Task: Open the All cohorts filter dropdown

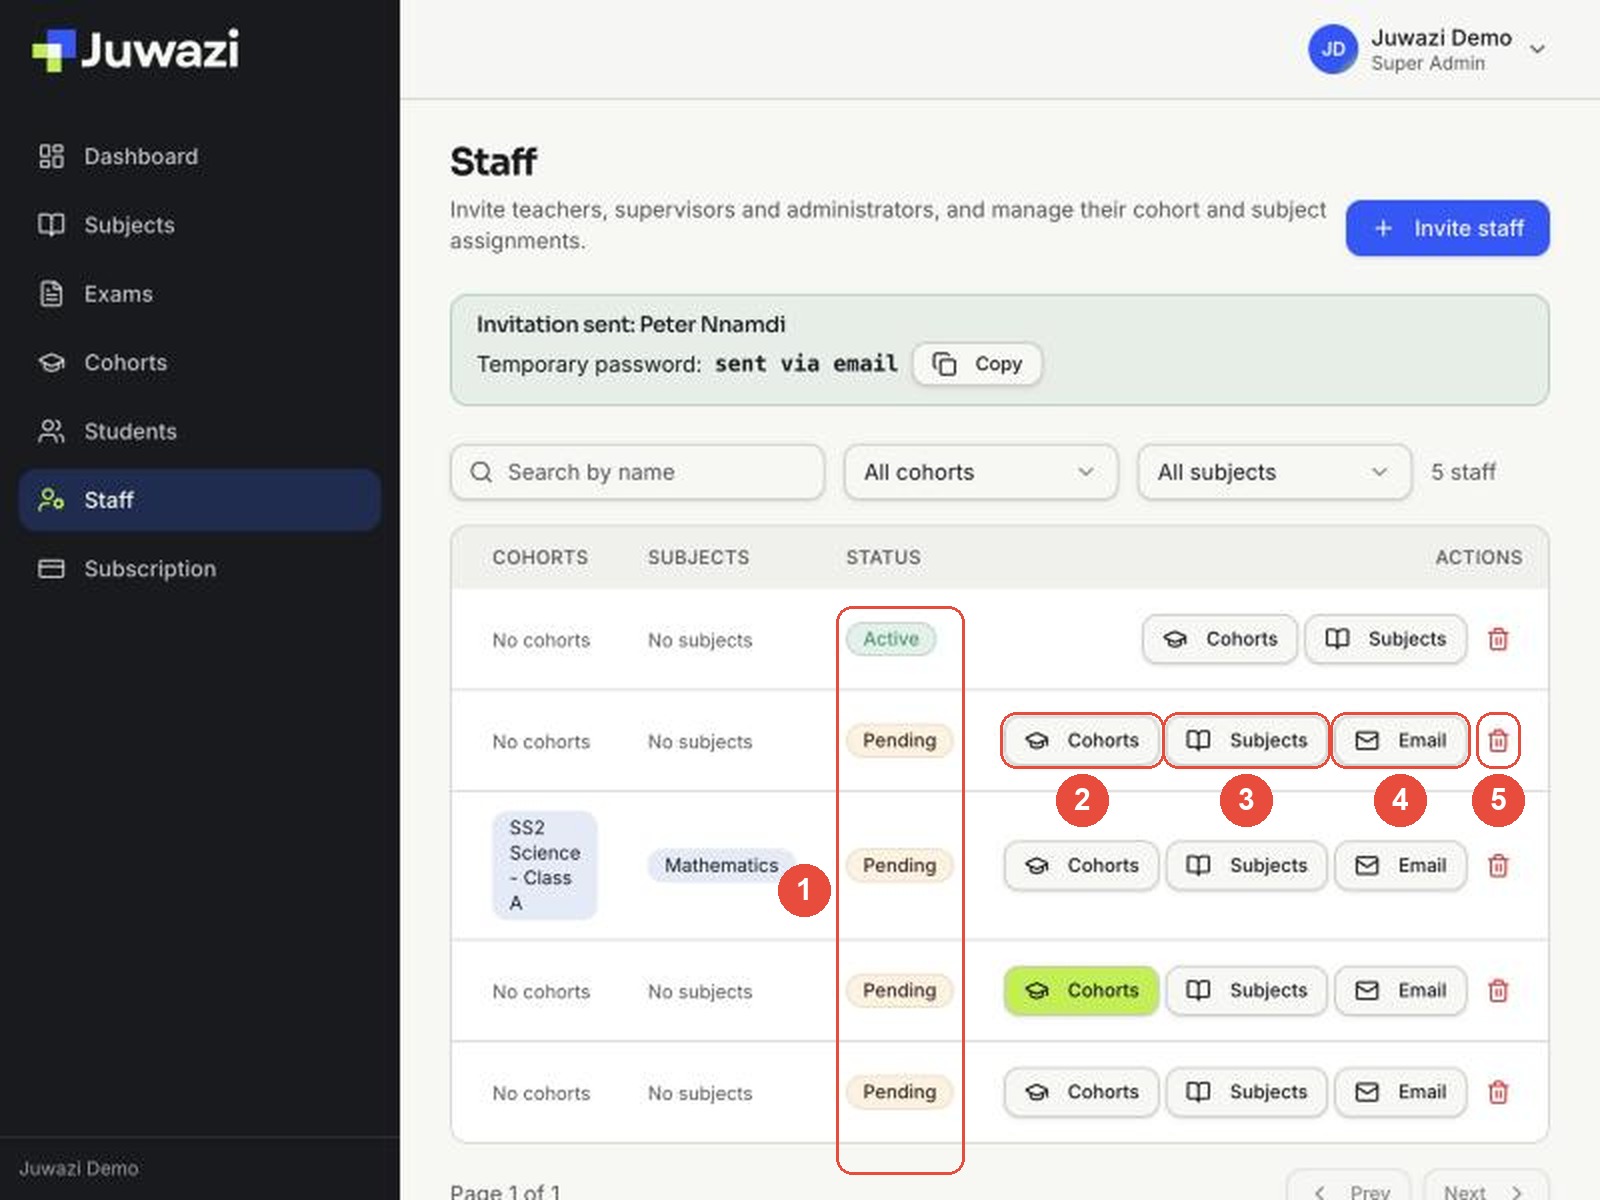Action: 980,472
